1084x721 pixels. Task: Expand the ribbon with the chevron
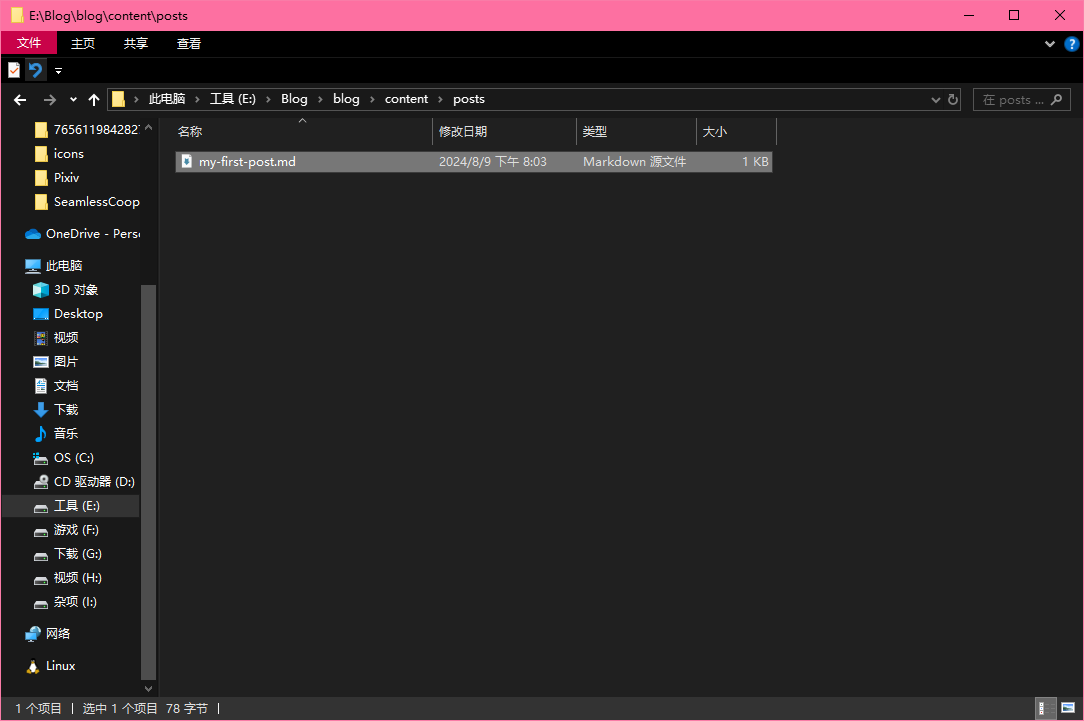(x=1050, y=44)
